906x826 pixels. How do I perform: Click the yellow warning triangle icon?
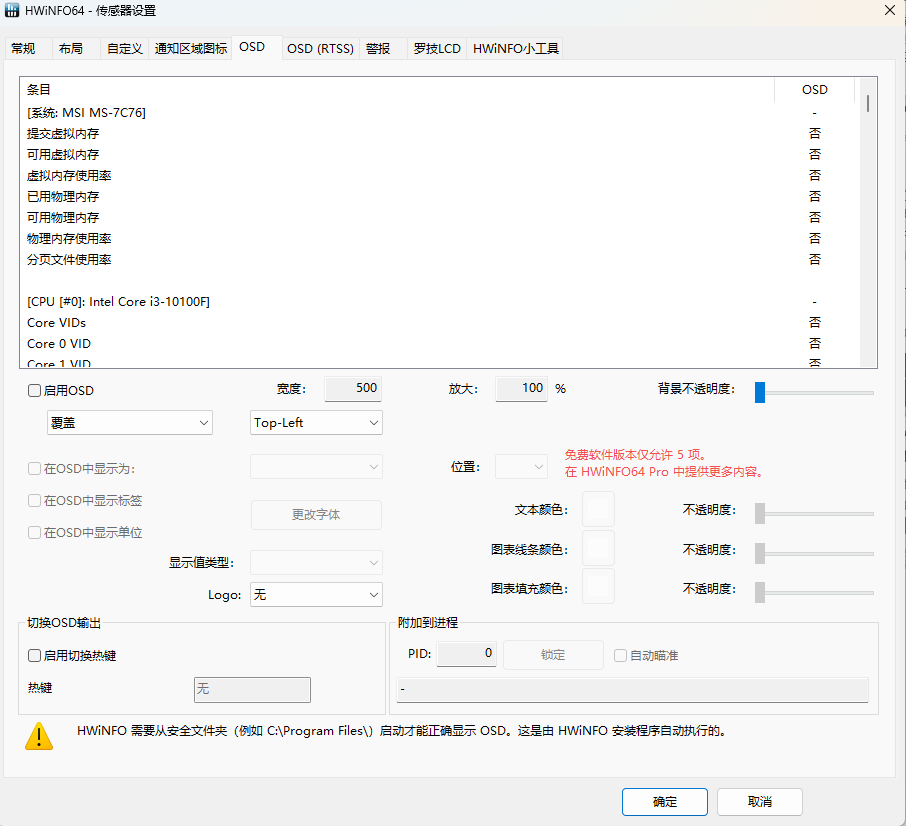pyautogui.click(x=39, y=736)
